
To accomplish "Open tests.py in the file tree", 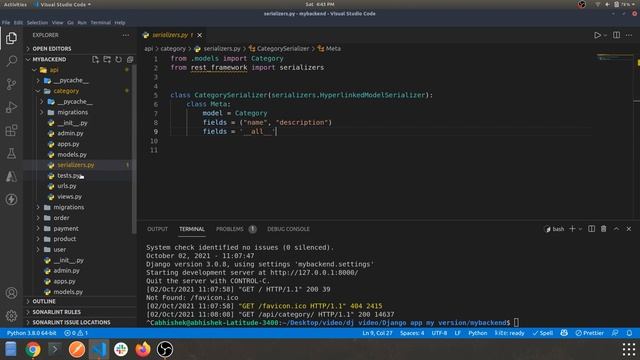I will (69, 176).
